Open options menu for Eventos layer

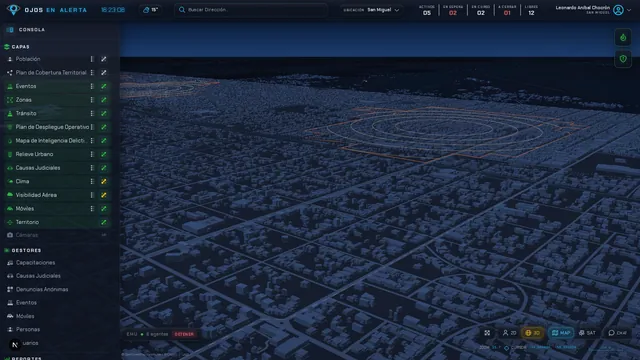(92, 87)
